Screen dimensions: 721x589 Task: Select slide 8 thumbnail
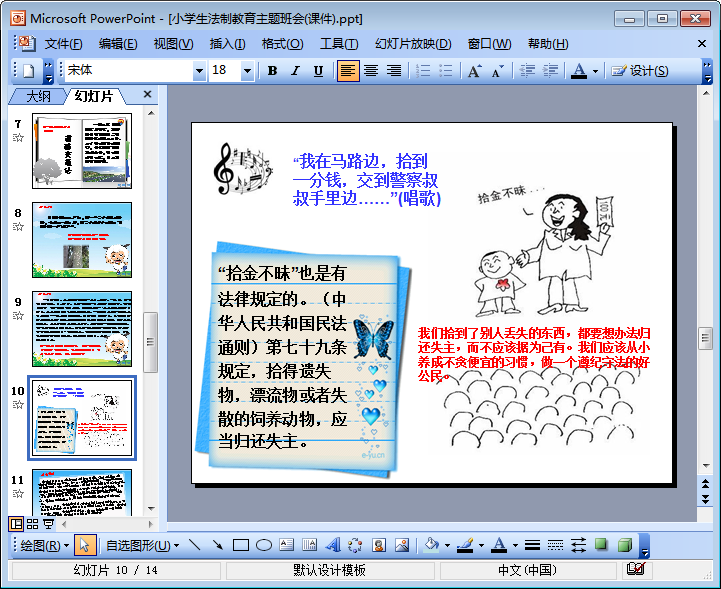81,240
